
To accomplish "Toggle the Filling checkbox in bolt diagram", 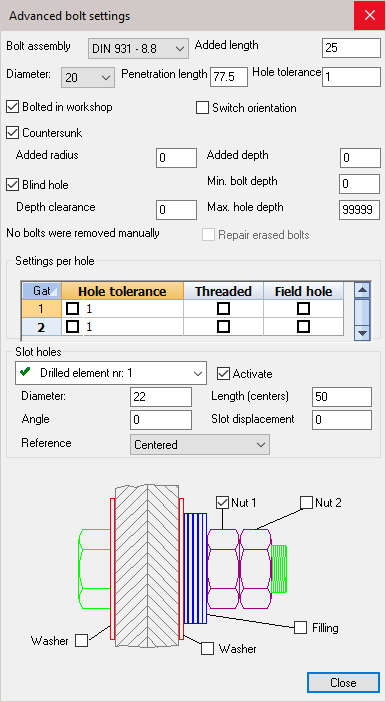I will point(300,627).
